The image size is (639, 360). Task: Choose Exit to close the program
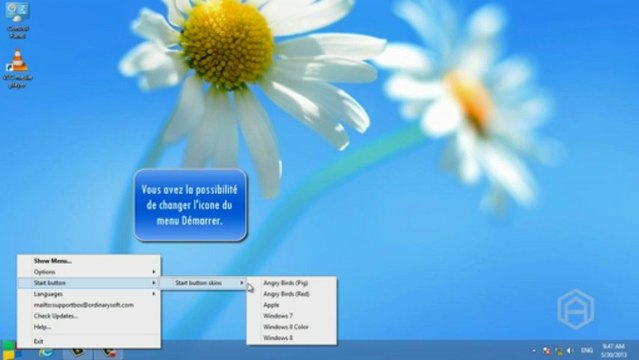pos(89,341)
